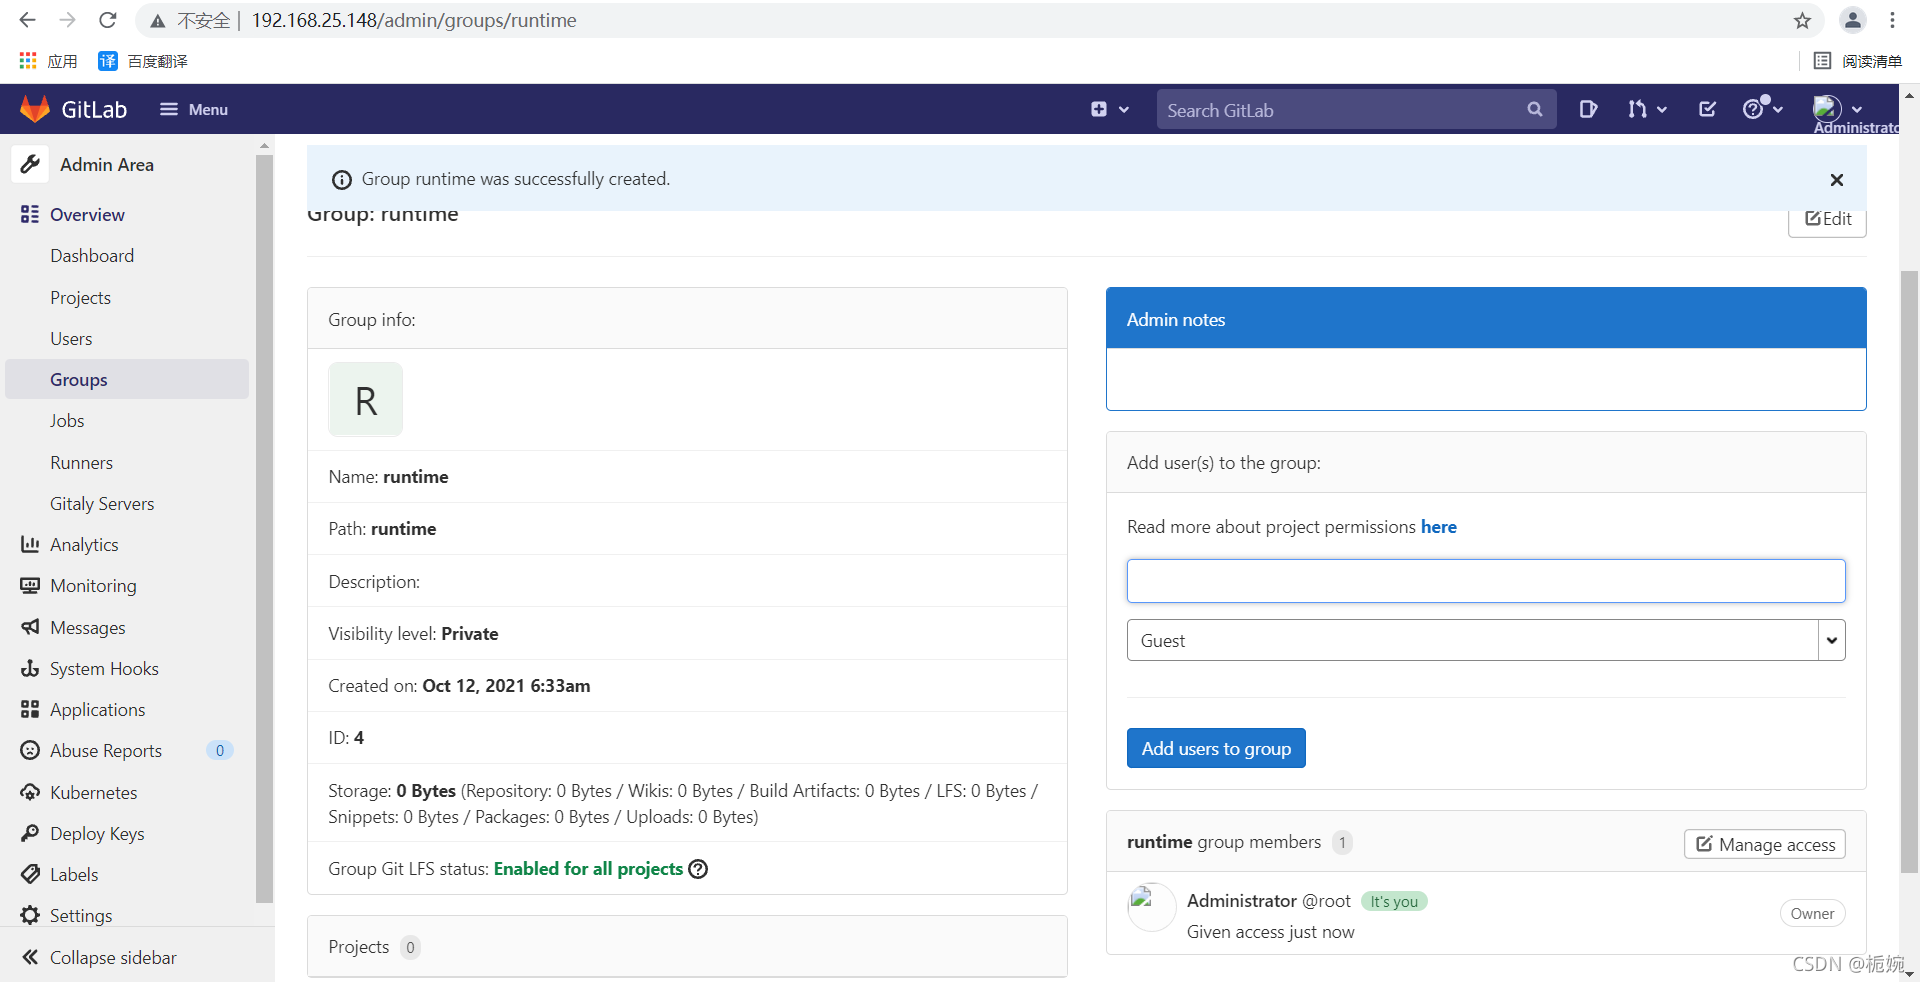Click the Projects count header
Viewport: 1920px width, 982px height.
click(687, 947)
